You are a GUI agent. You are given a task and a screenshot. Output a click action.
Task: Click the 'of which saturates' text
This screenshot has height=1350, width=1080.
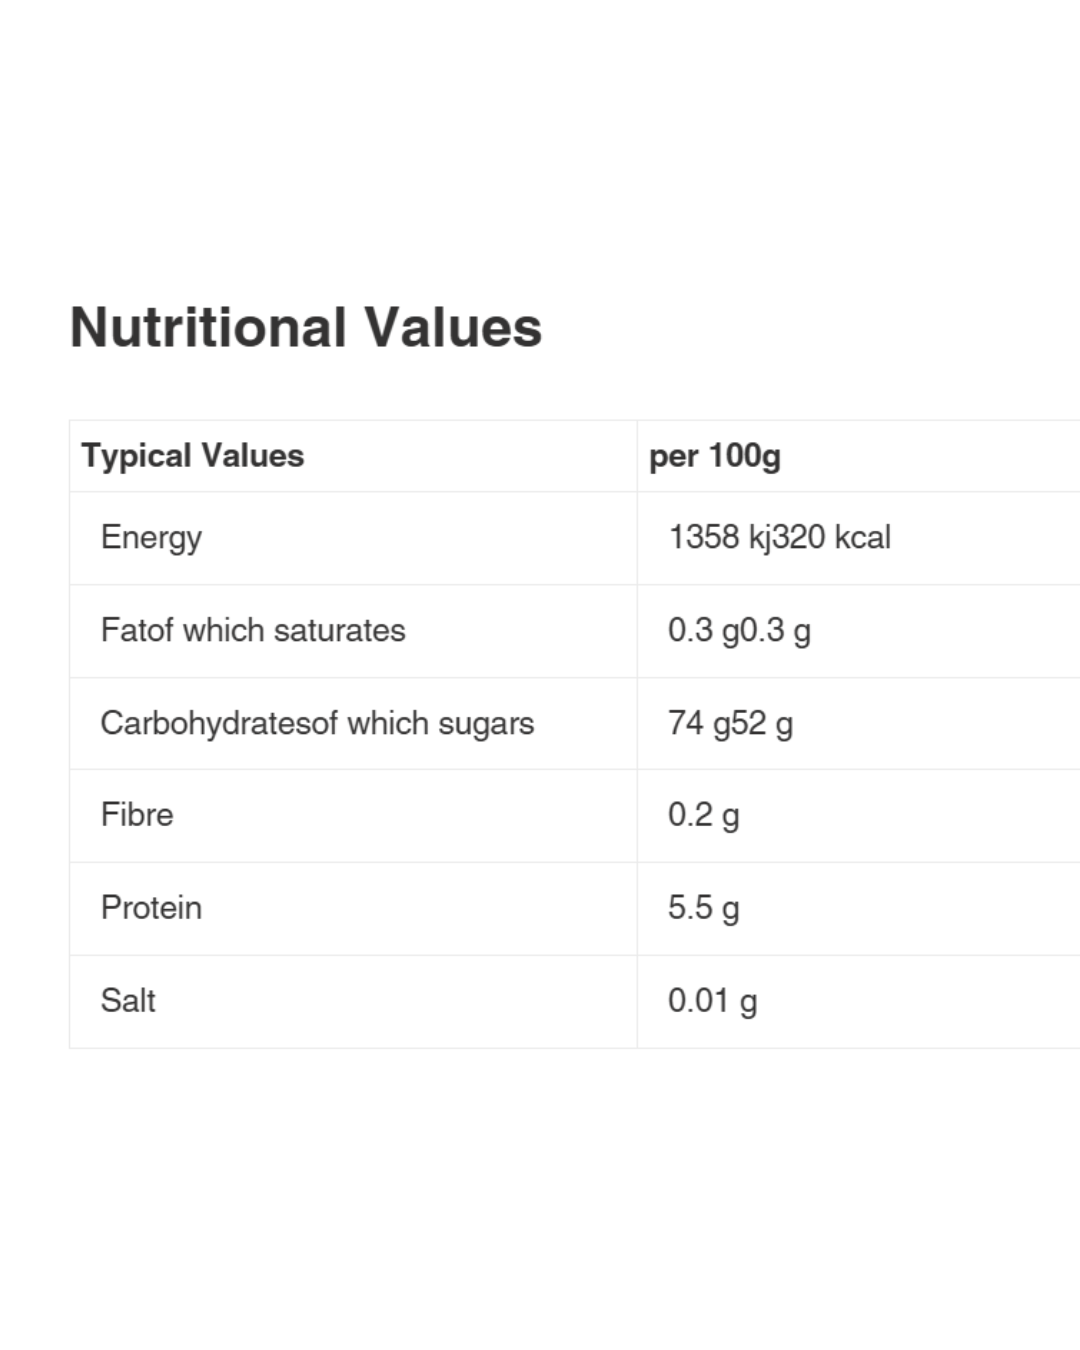coord(273,630)
